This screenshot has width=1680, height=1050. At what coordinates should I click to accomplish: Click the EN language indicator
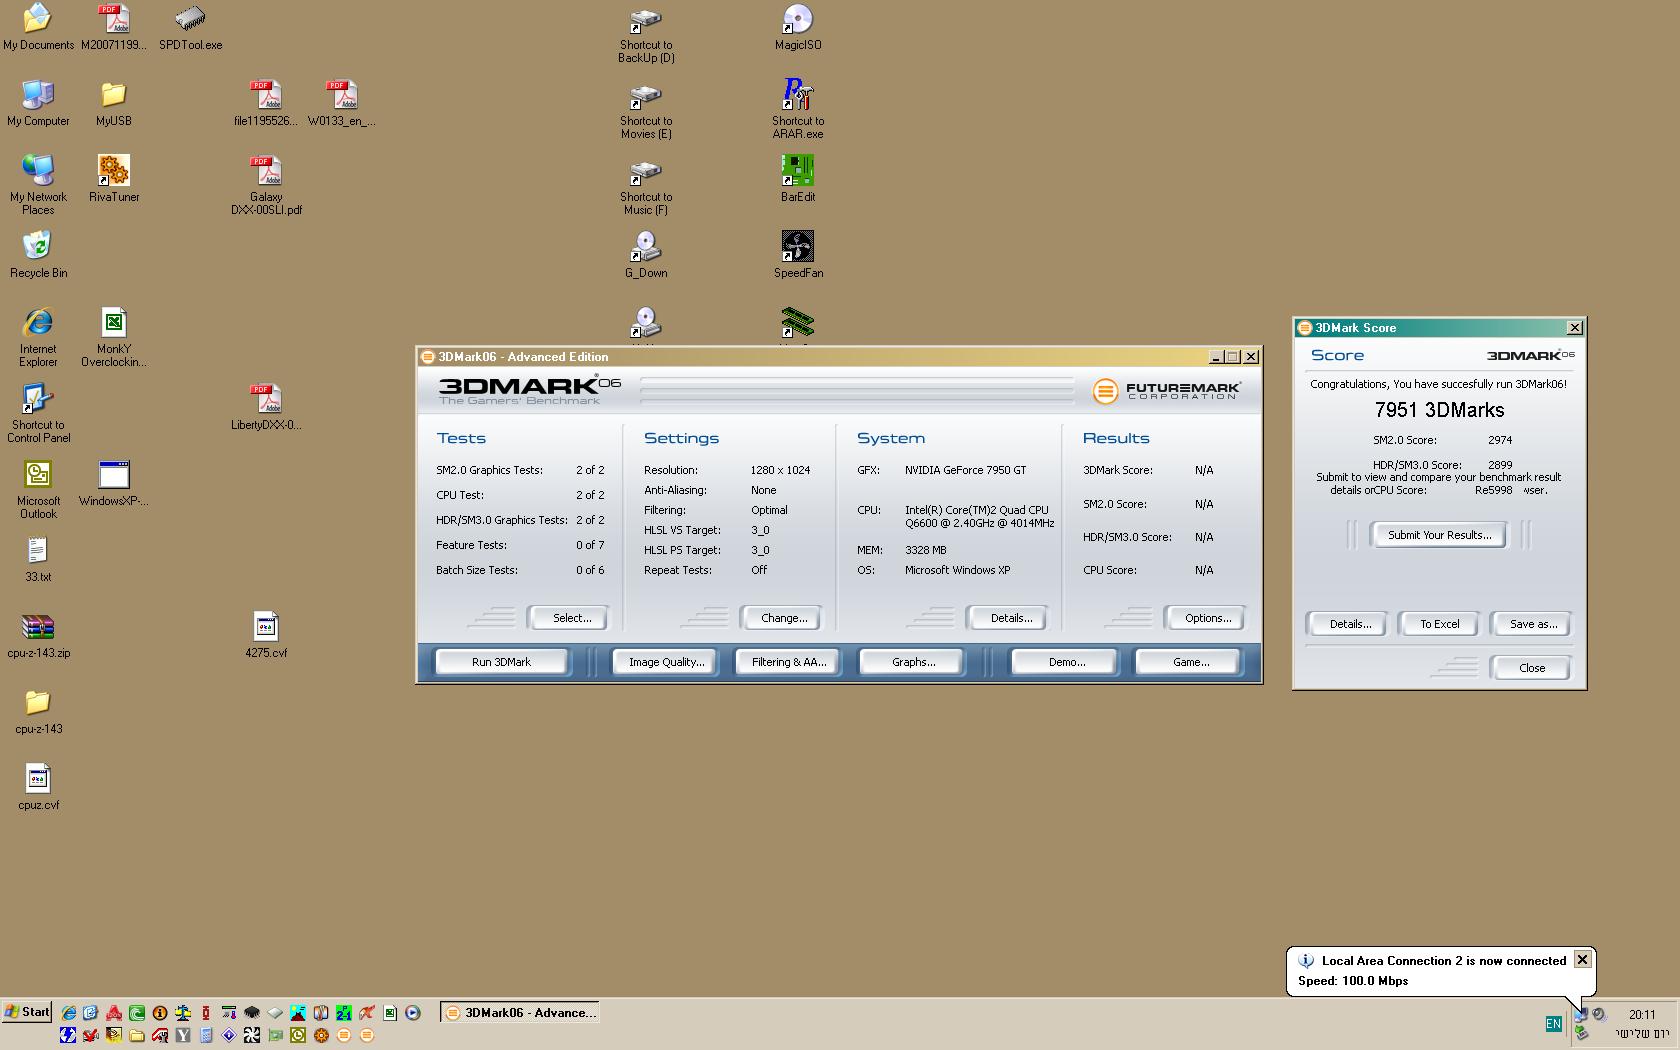(1553, 1024)
